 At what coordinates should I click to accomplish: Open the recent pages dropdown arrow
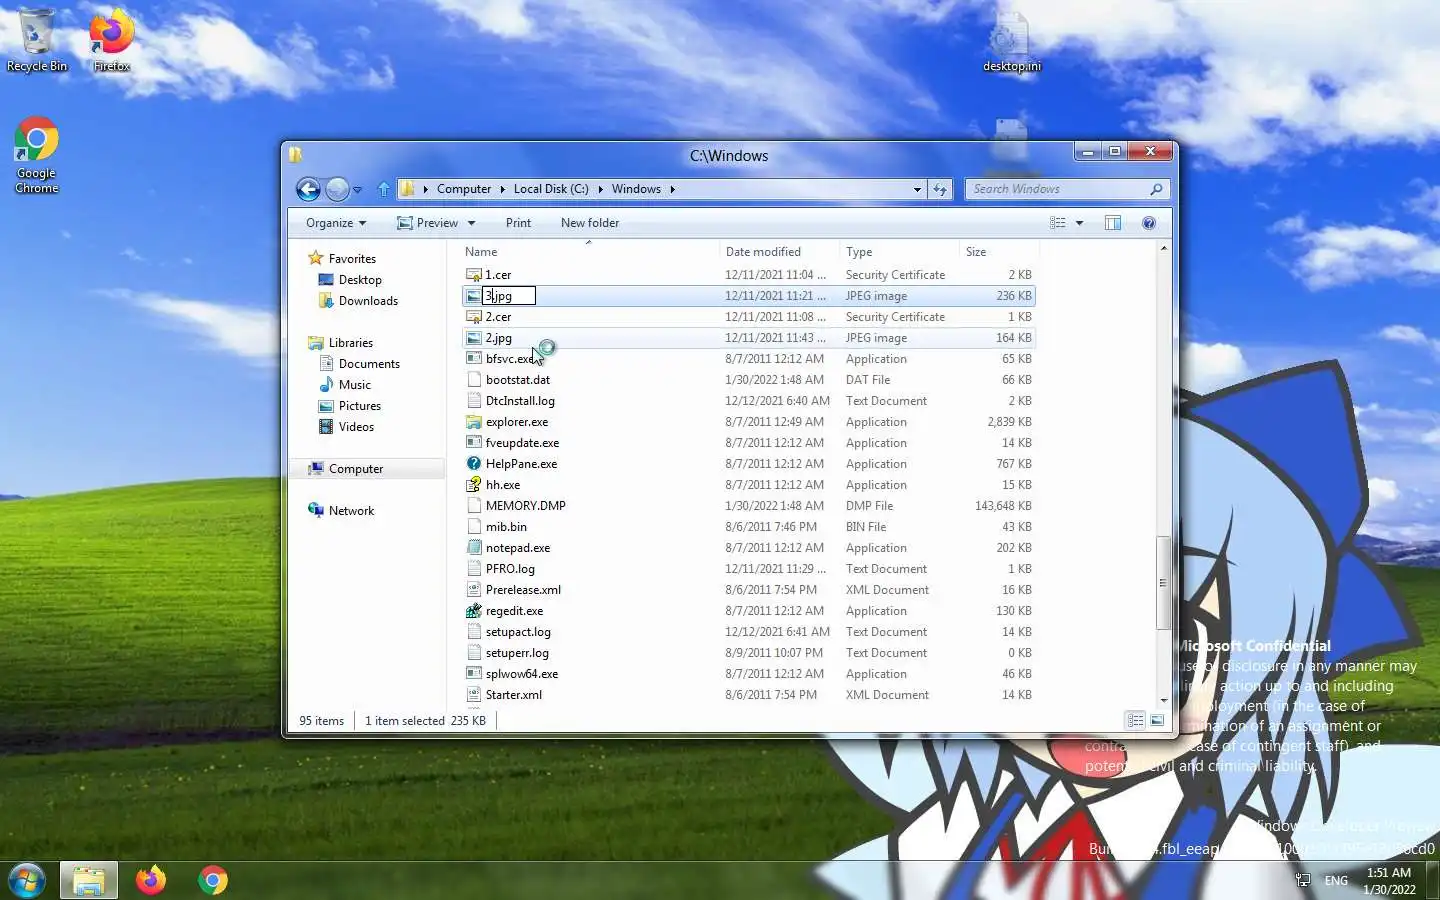(357, 189)
